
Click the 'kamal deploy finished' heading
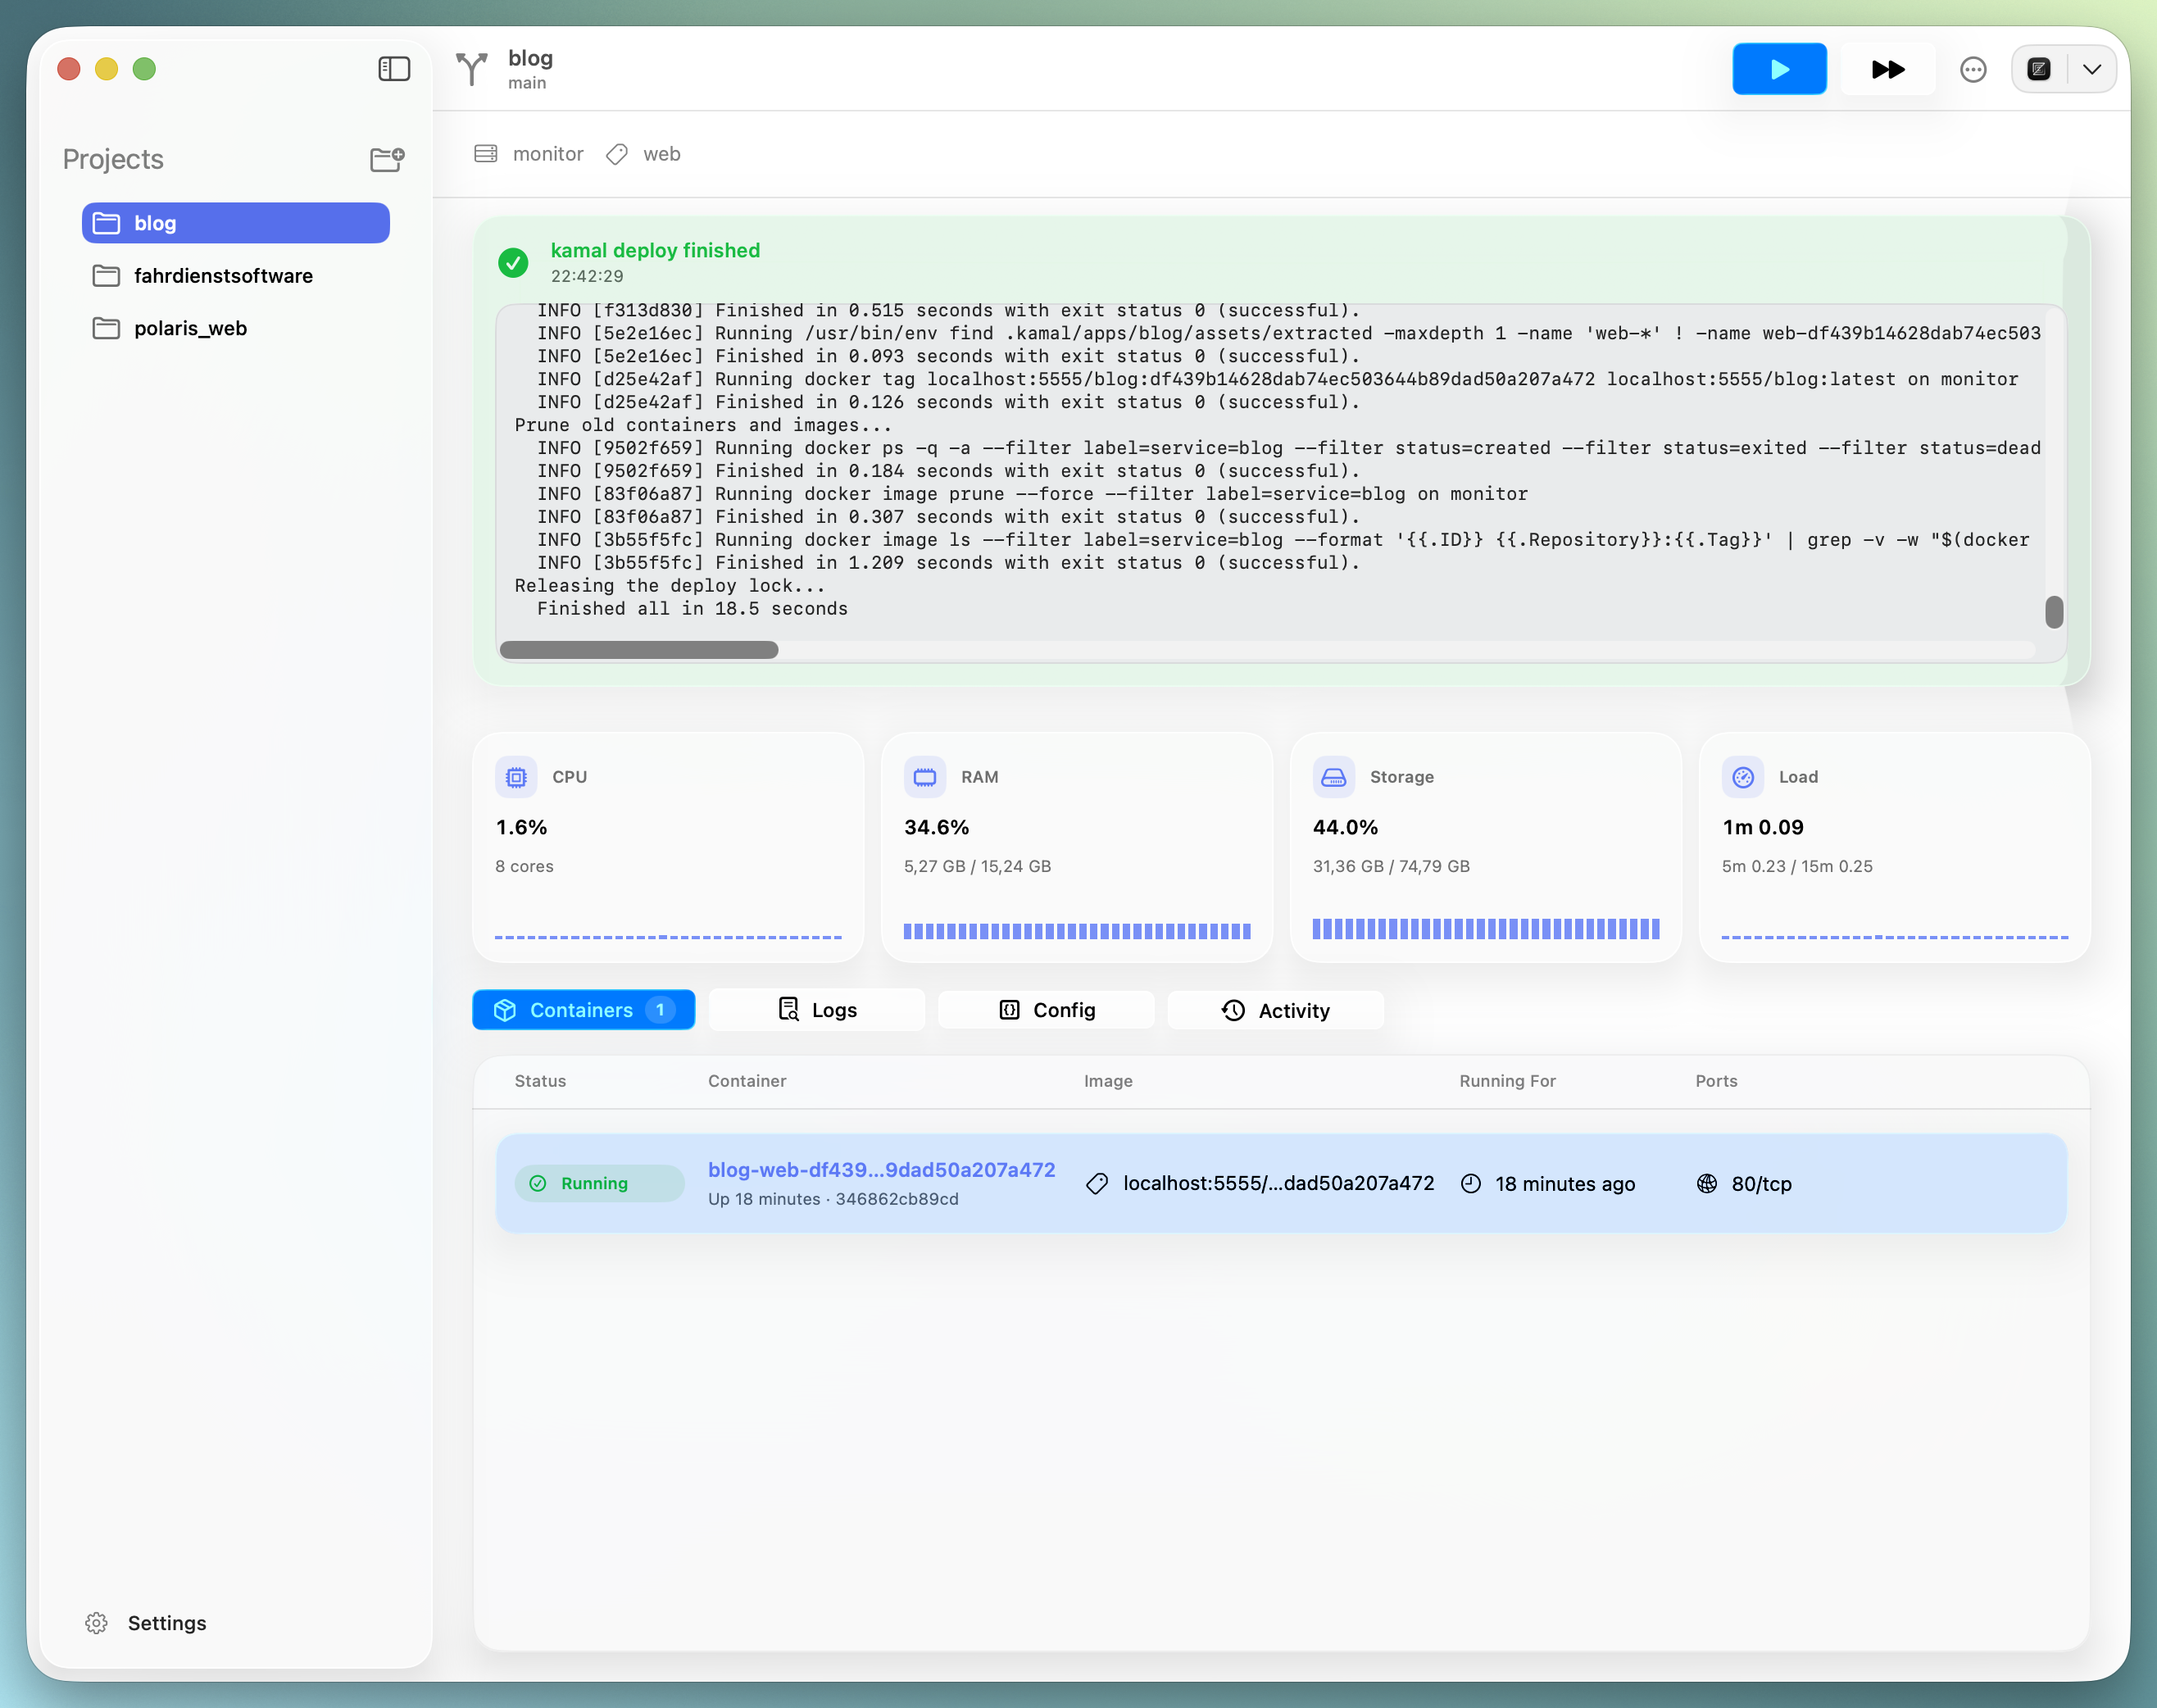[655, 250]
